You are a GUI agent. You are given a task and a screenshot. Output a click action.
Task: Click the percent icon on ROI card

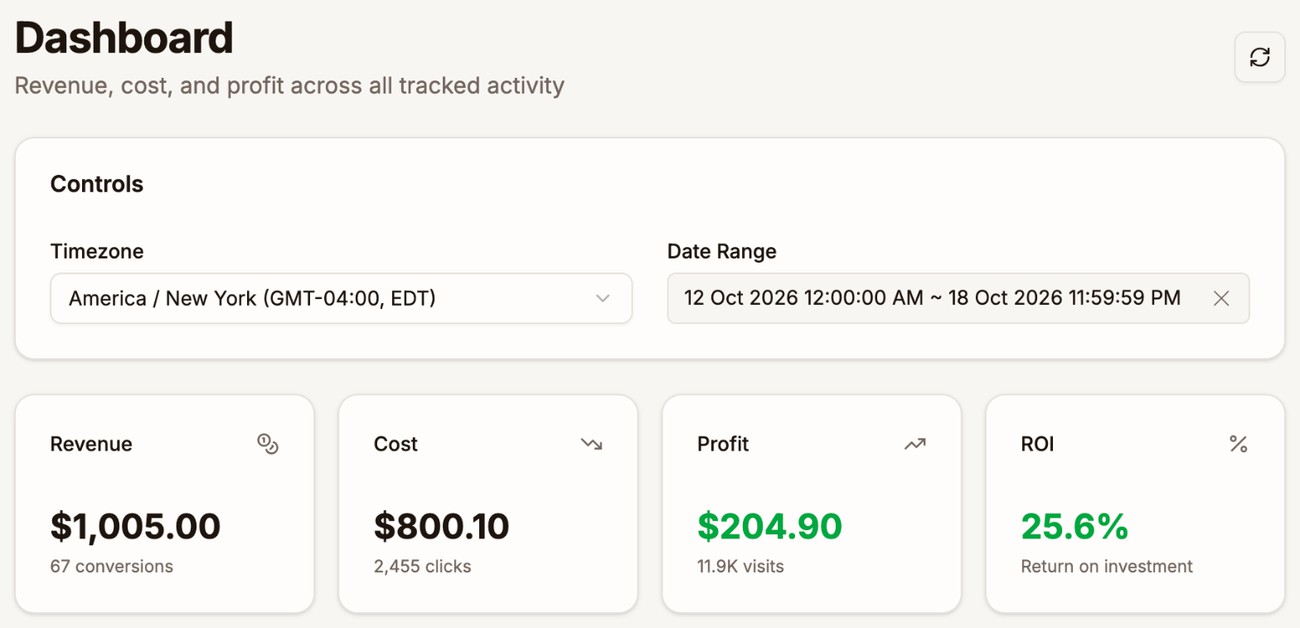pos(1238,444)
